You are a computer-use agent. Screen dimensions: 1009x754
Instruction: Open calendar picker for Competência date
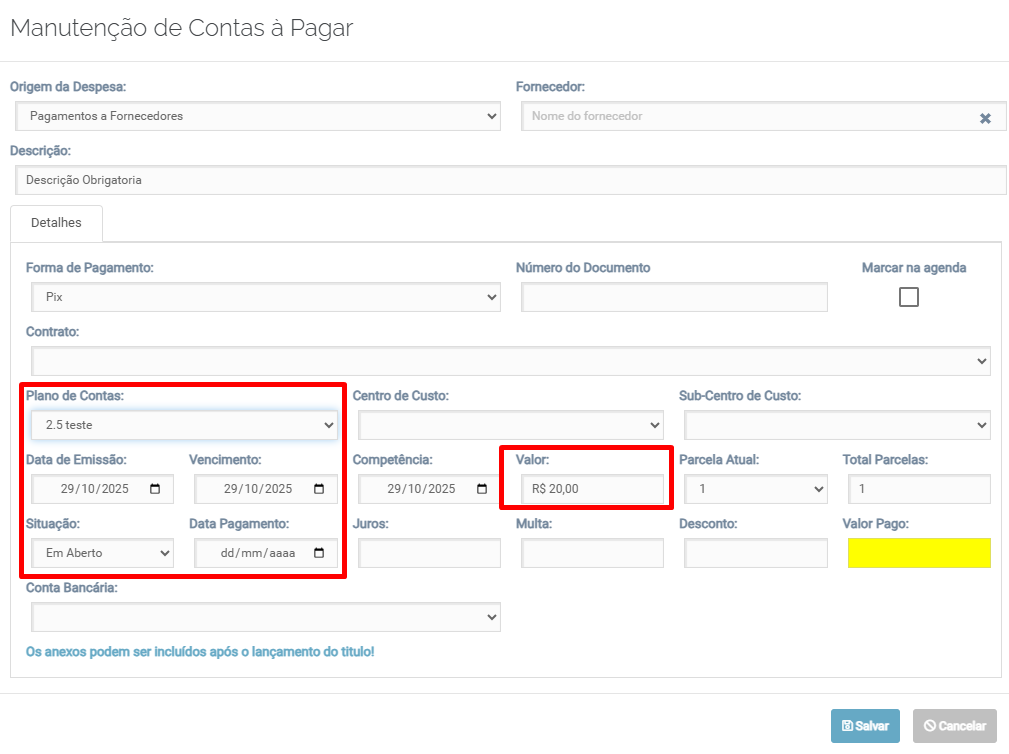click(482, 489)
